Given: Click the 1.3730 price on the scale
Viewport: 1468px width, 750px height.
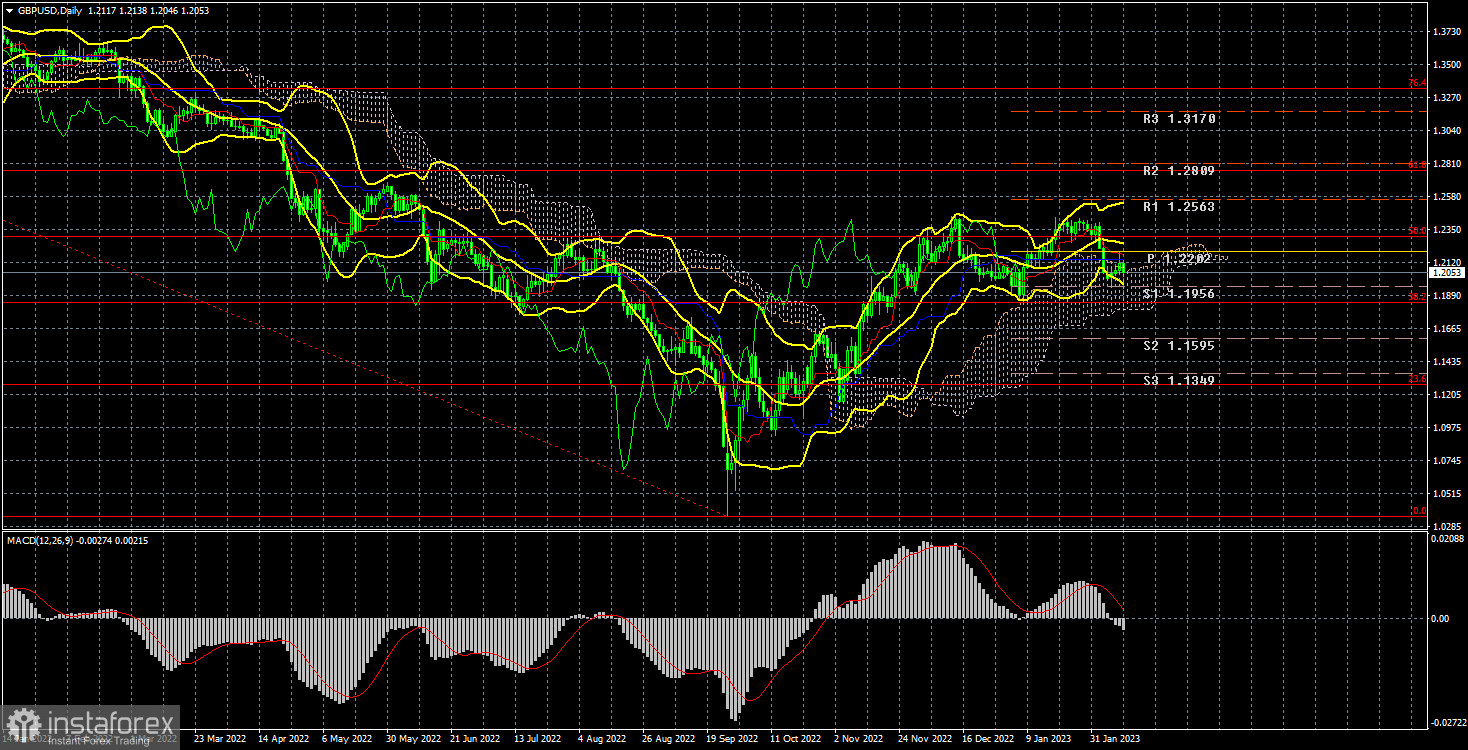Looking at the screenshot, I should tap(1446, 32).
